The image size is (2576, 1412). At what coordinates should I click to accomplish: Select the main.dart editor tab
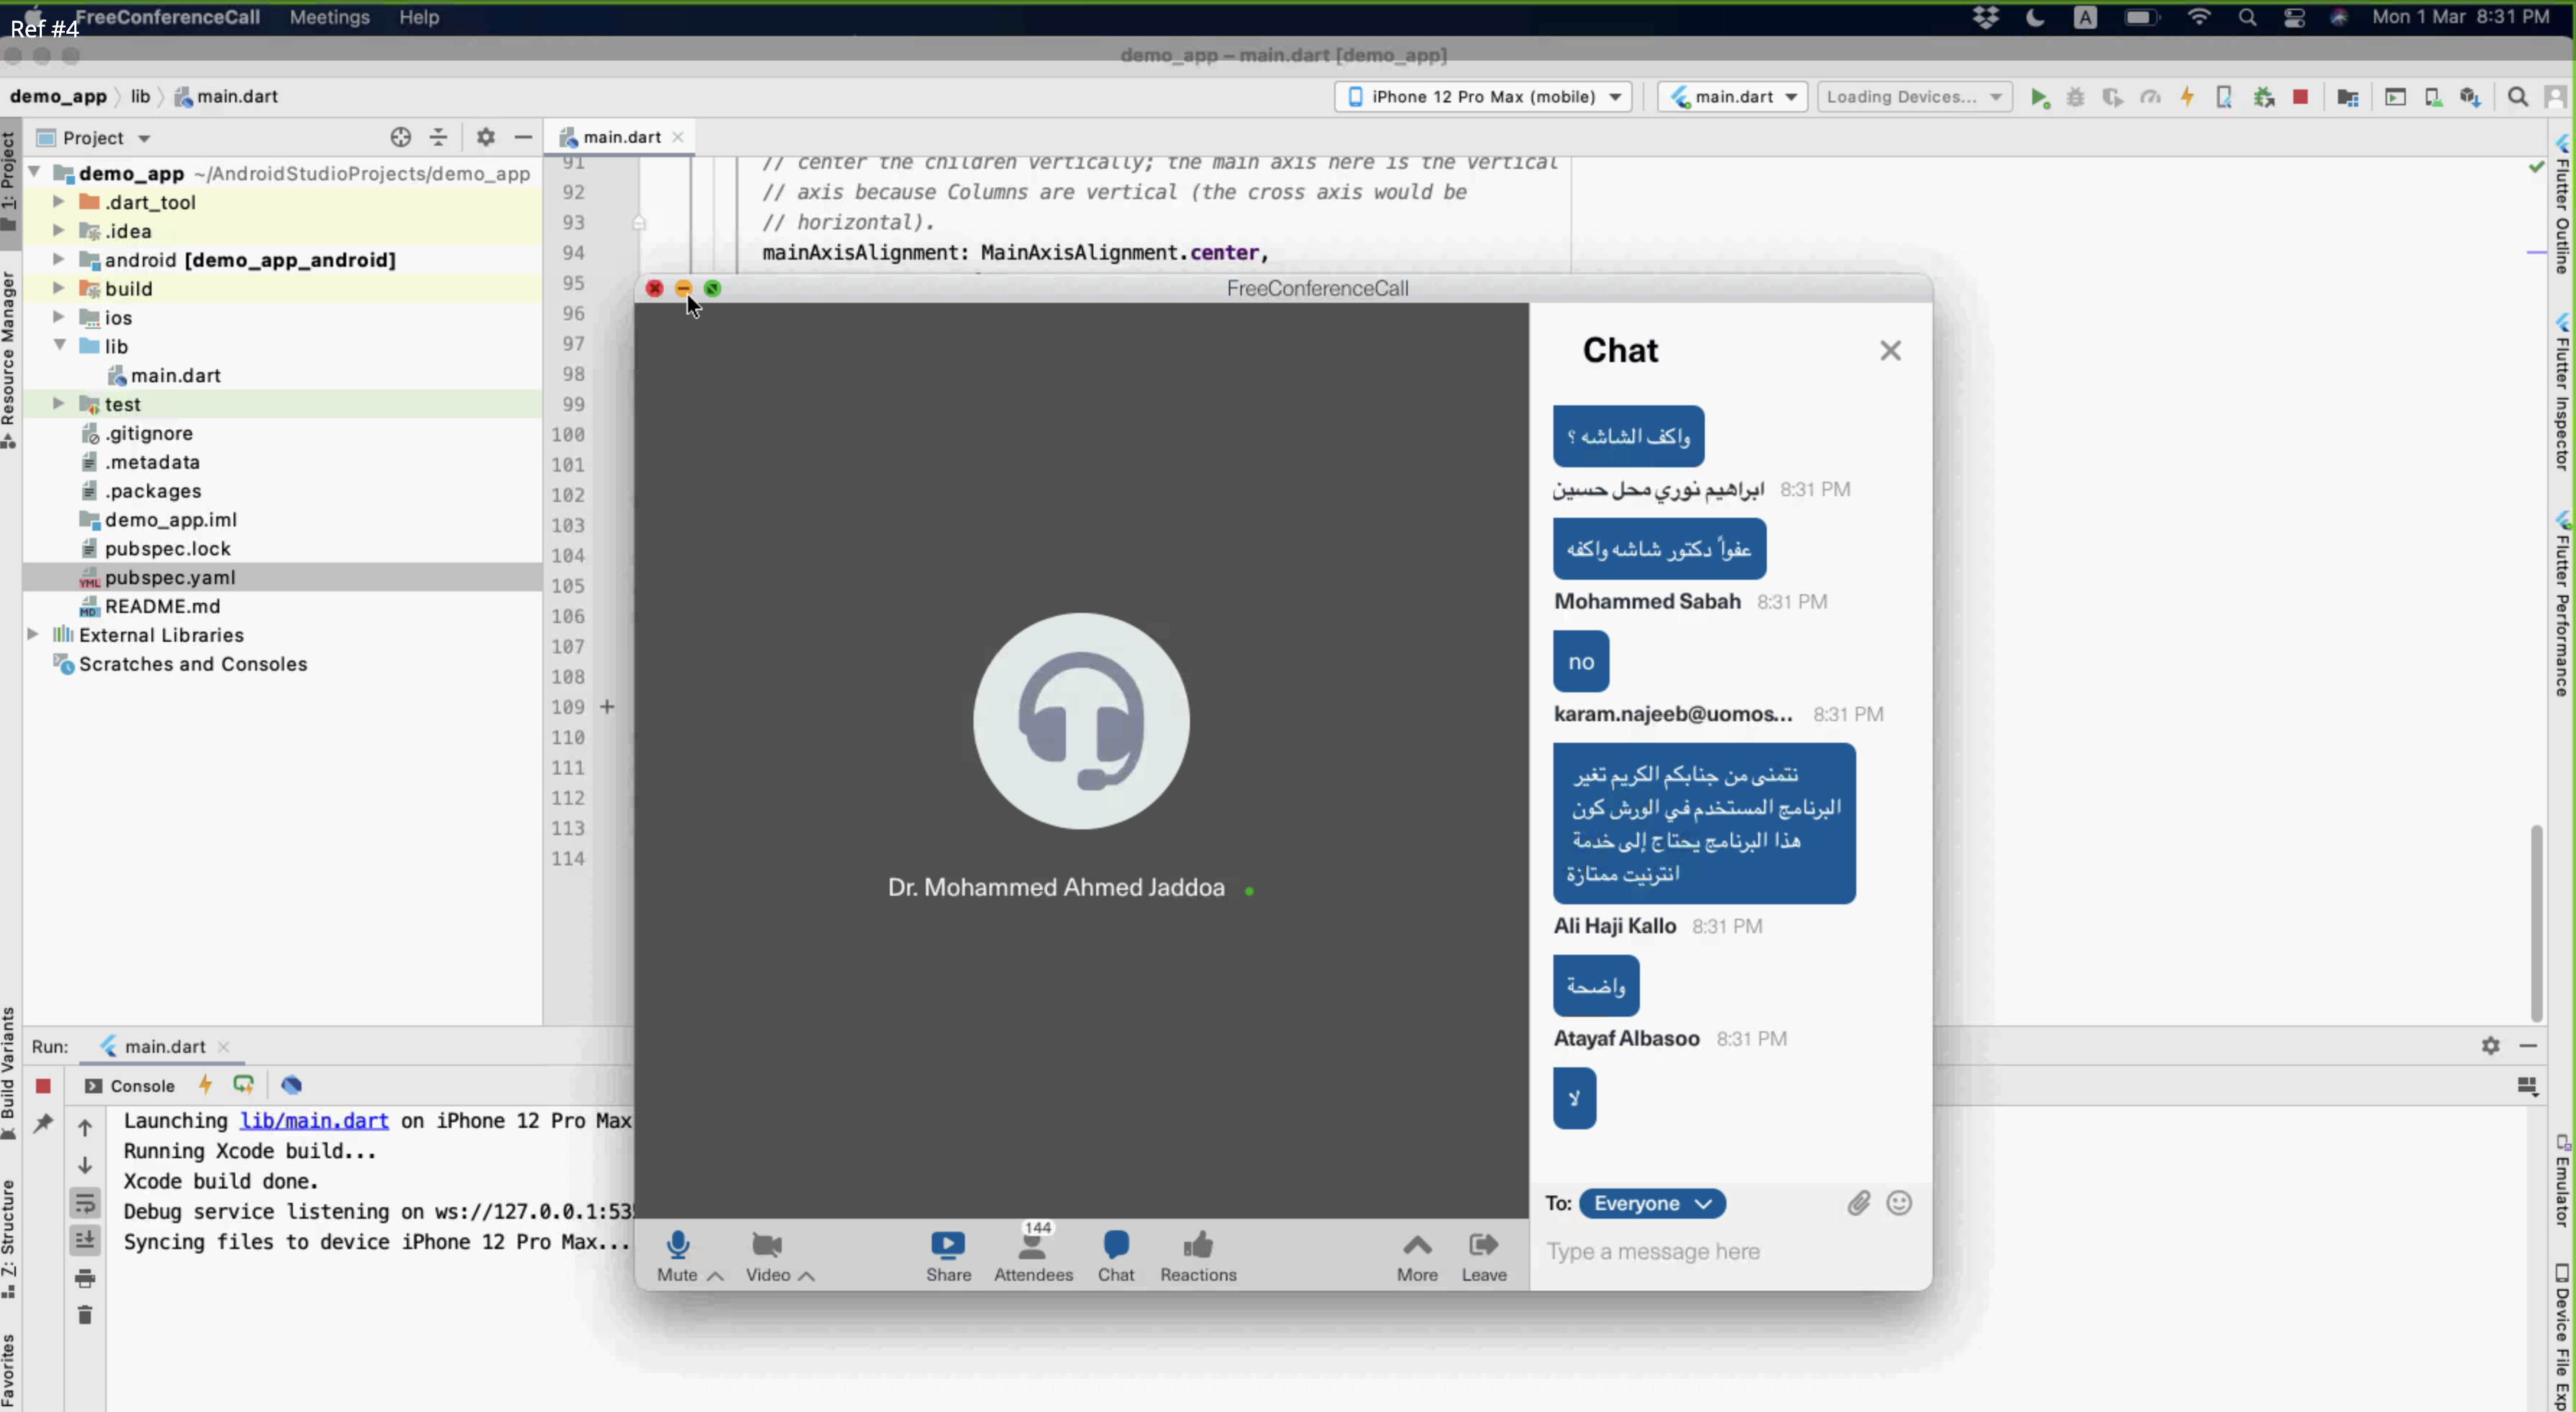(x=621, y=137)
